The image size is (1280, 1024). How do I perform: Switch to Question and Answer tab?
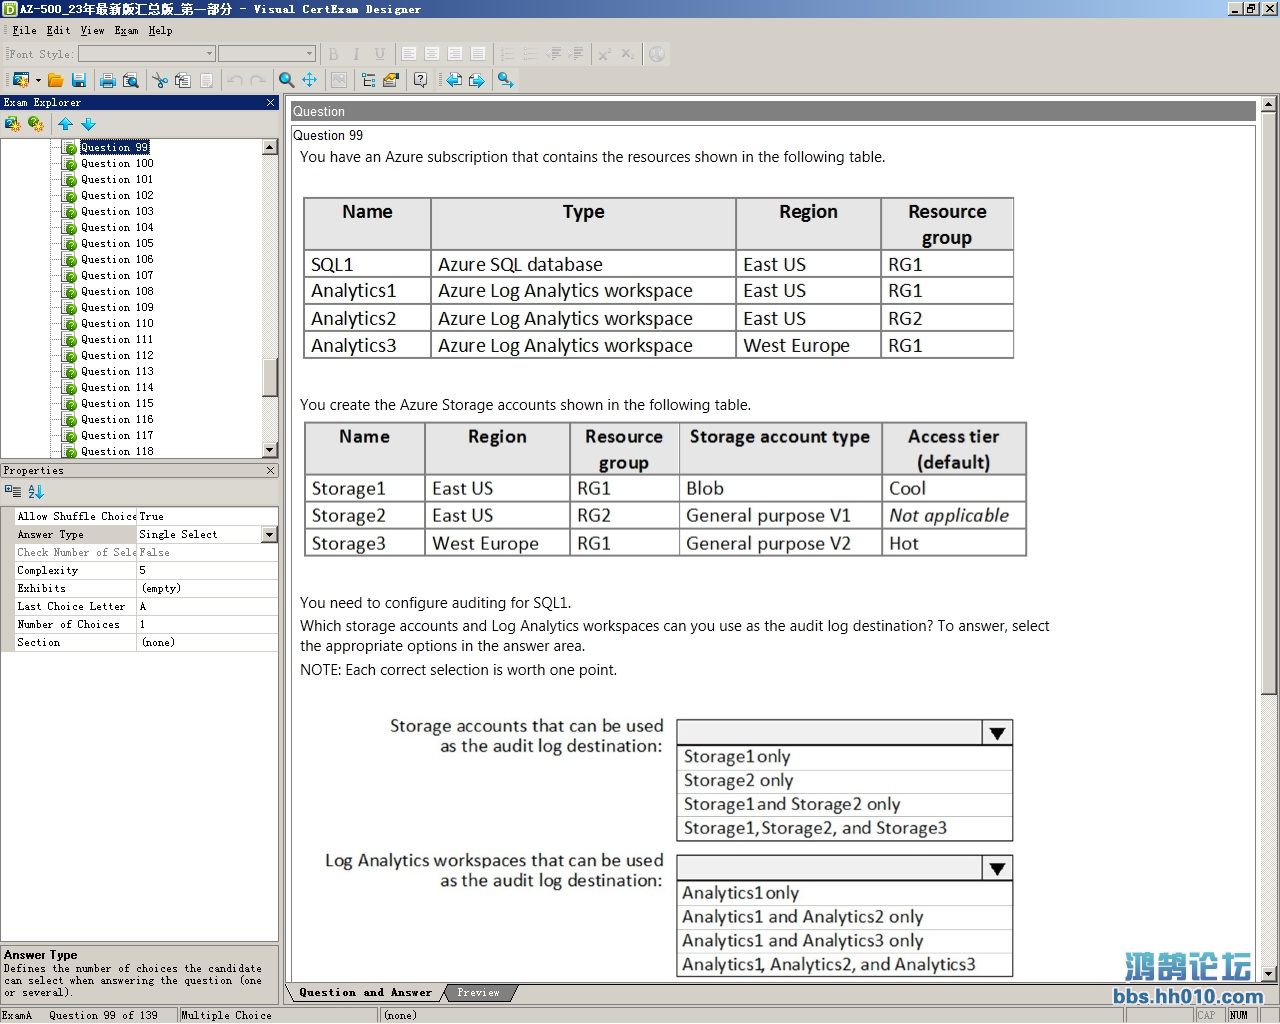(365, 993)
